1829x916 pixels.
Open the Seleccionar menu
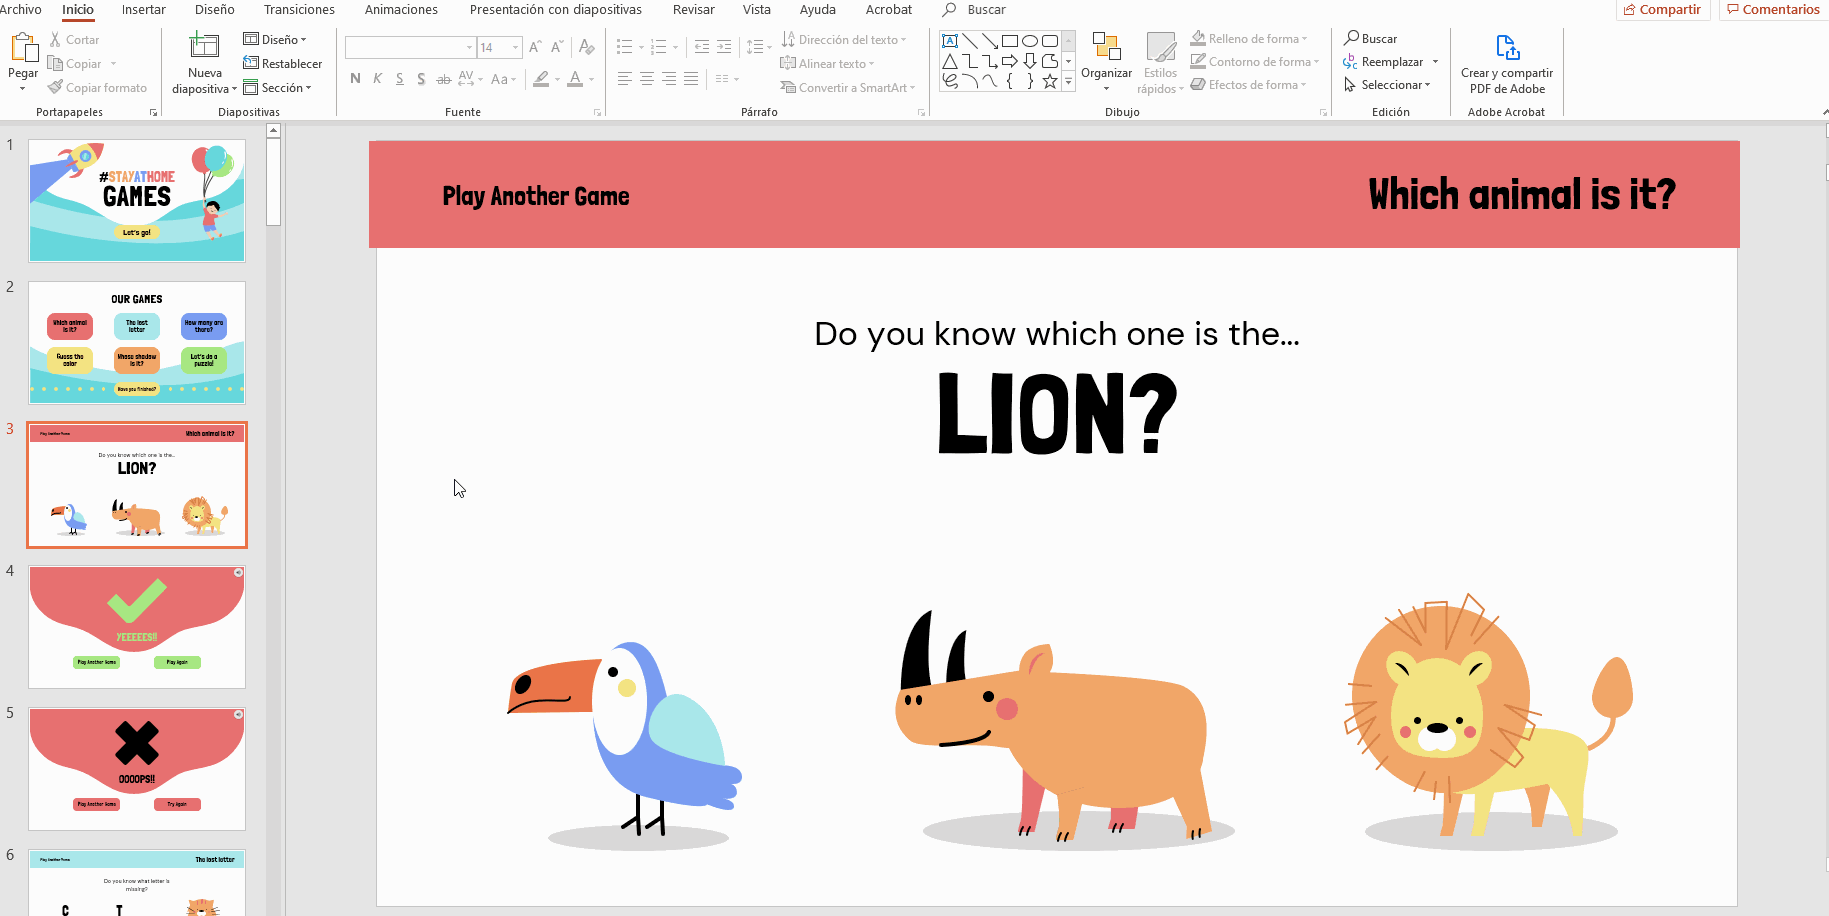click(x=1387, y=85)
